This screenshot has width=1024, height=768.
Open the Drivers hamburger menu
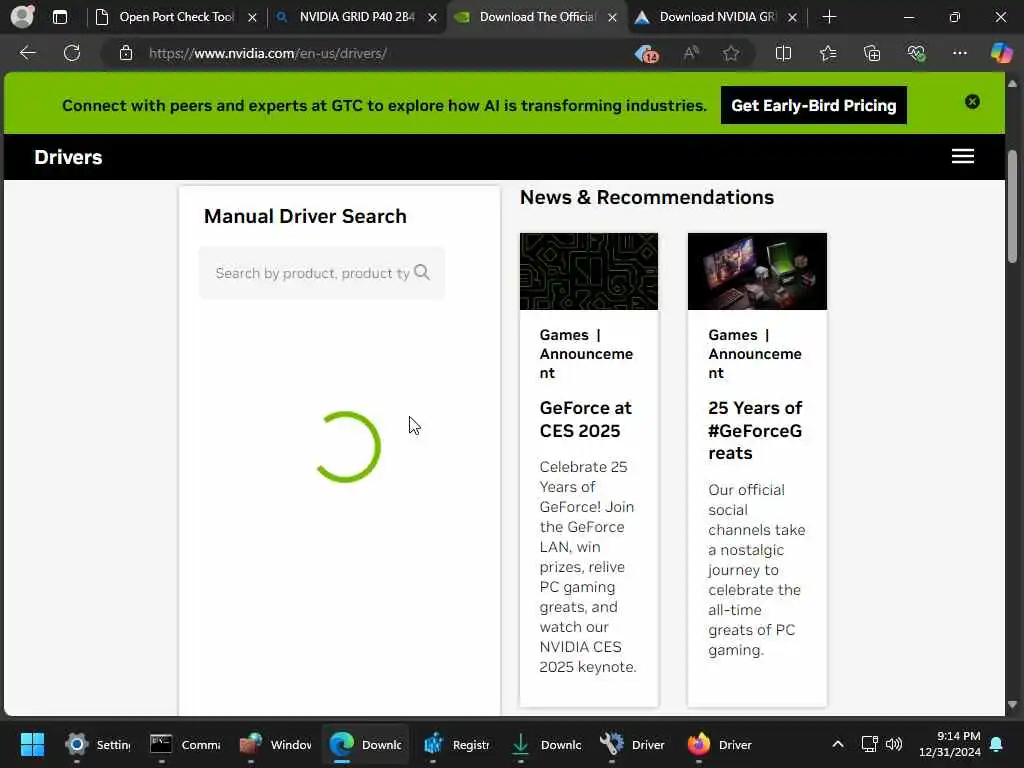963,156
